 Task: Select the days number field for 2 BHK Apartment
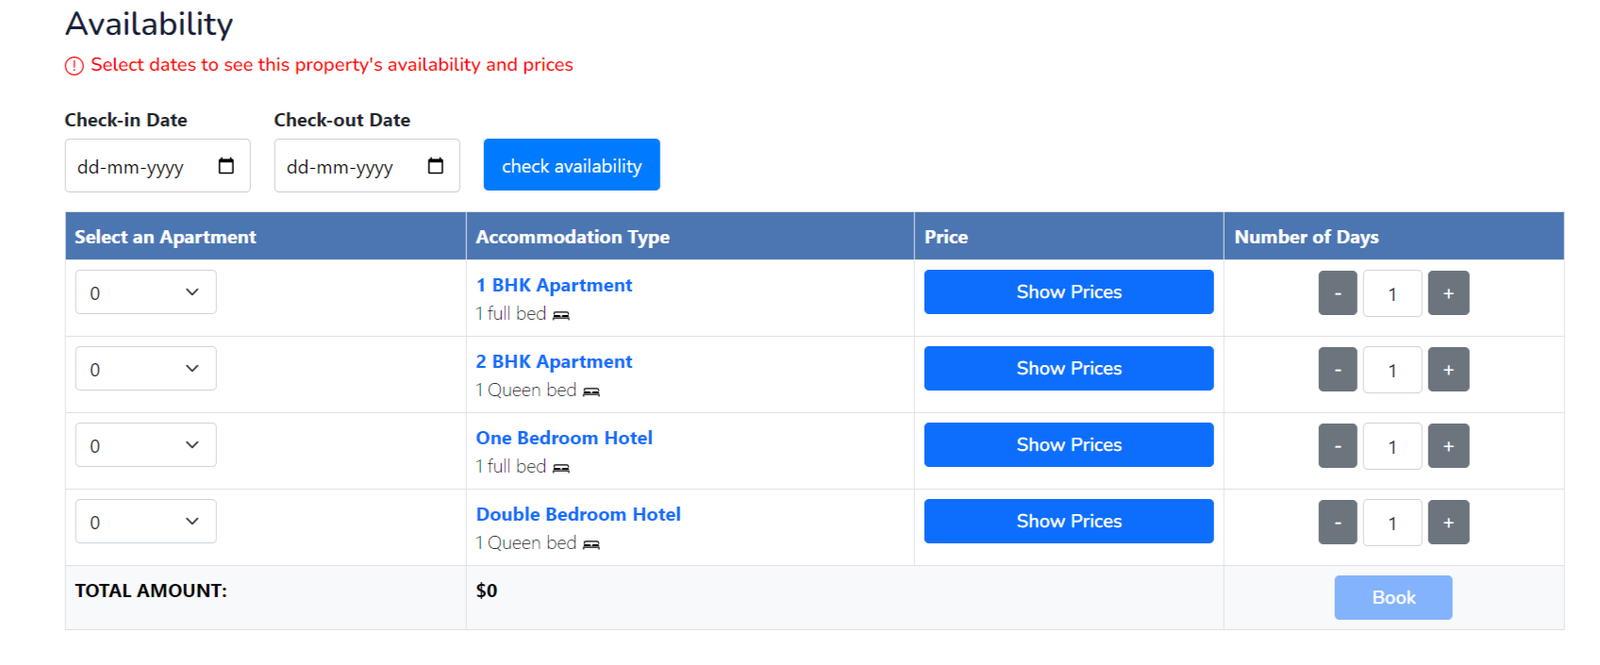[1392, 370]
